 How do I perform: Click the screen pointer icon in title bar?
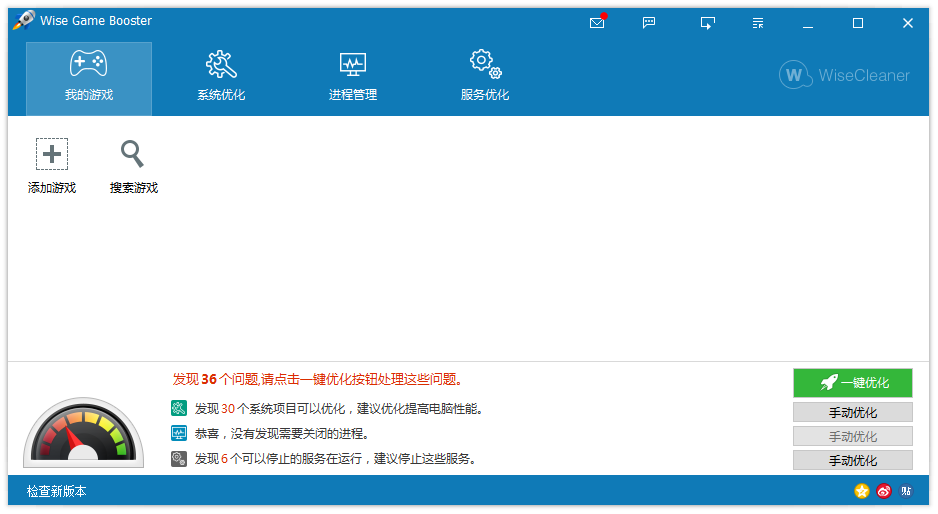(708, 23)
